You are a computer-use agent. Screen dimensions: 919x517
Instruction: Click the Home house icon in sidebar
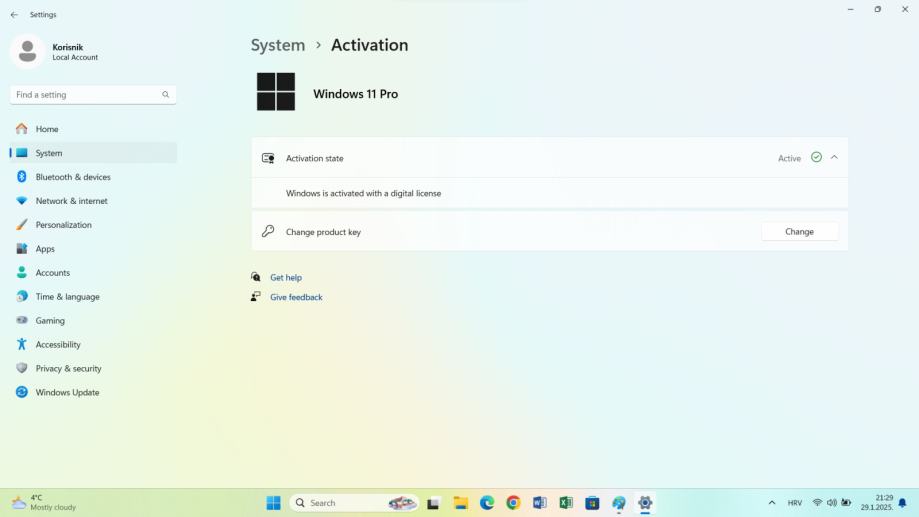(x=22, y=129)
